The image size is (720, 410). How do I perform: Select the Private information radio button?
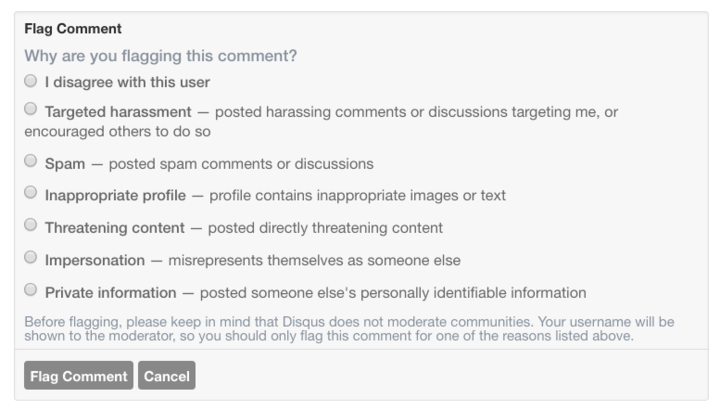click(x=31, y=290)
